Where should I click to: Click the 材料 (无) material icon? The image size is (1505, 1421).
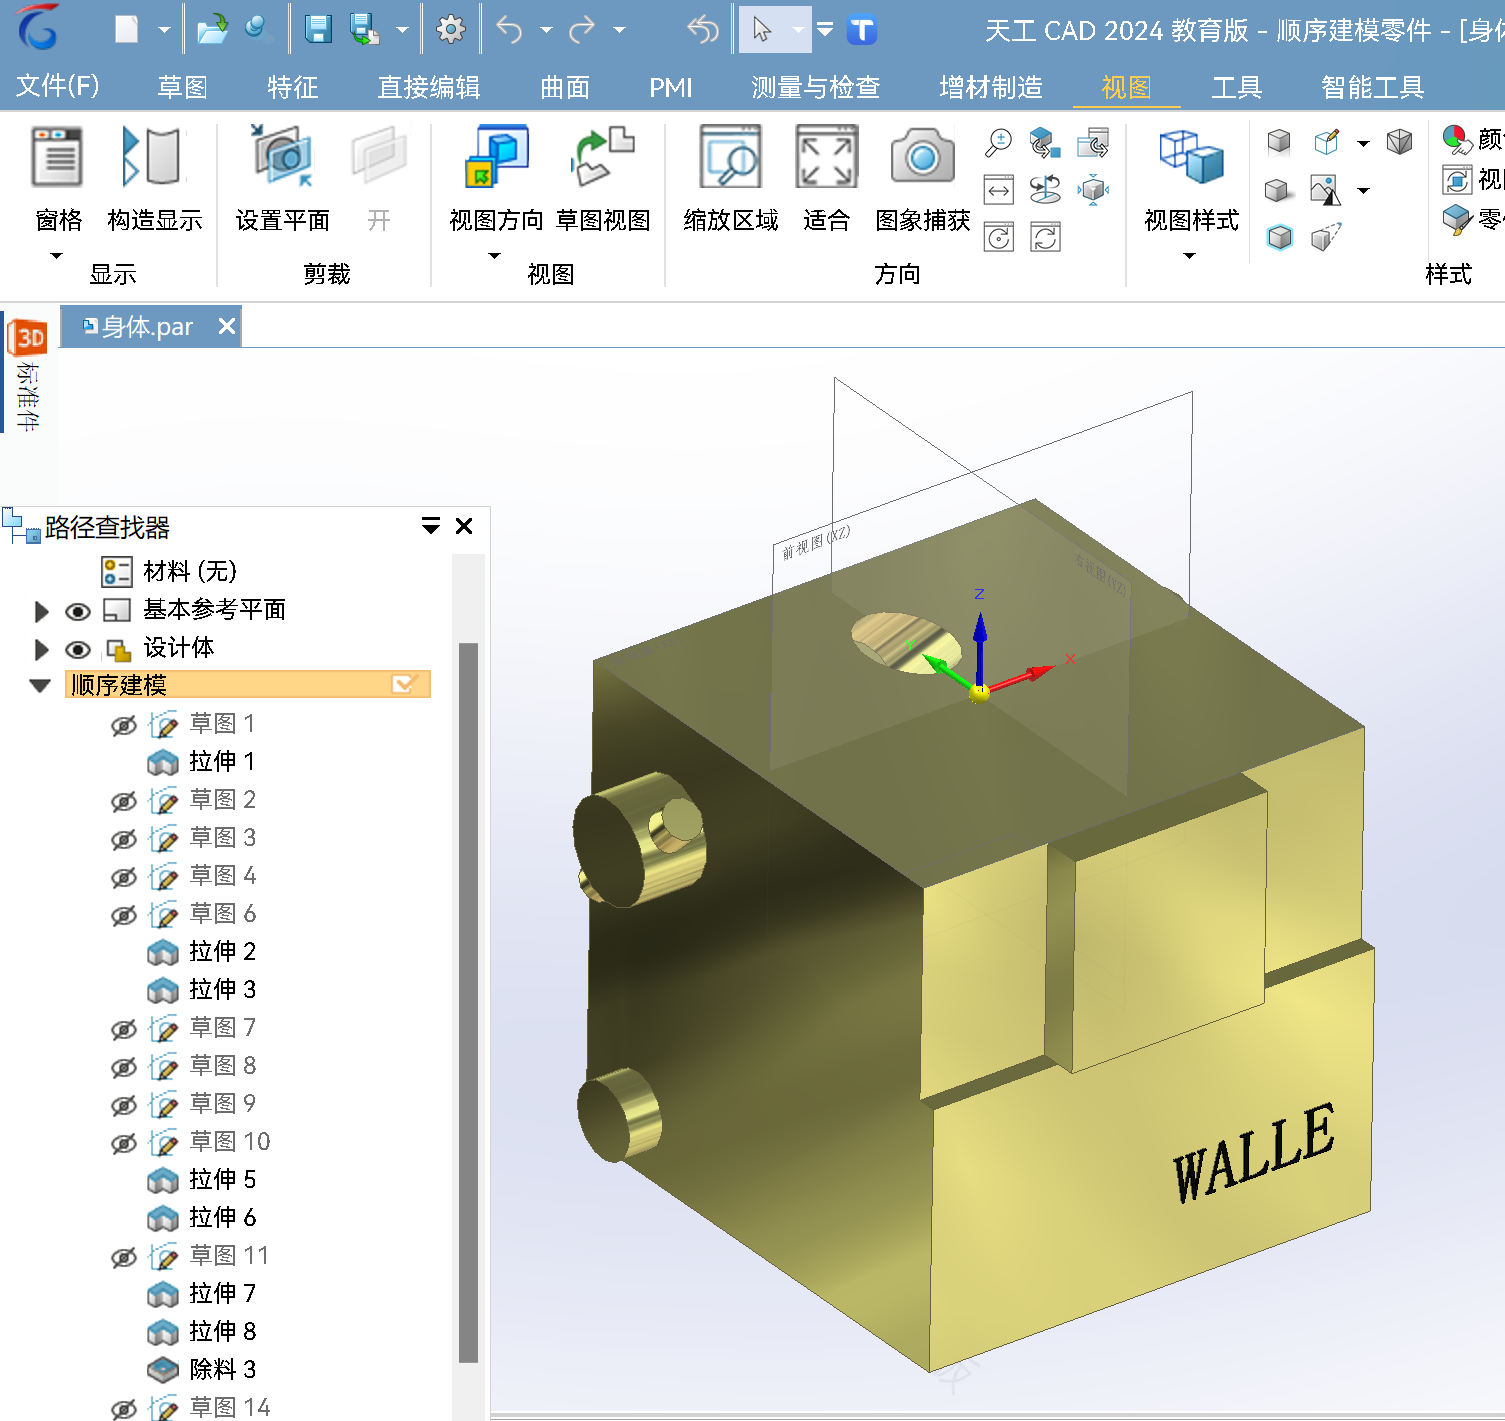[117, 572]
